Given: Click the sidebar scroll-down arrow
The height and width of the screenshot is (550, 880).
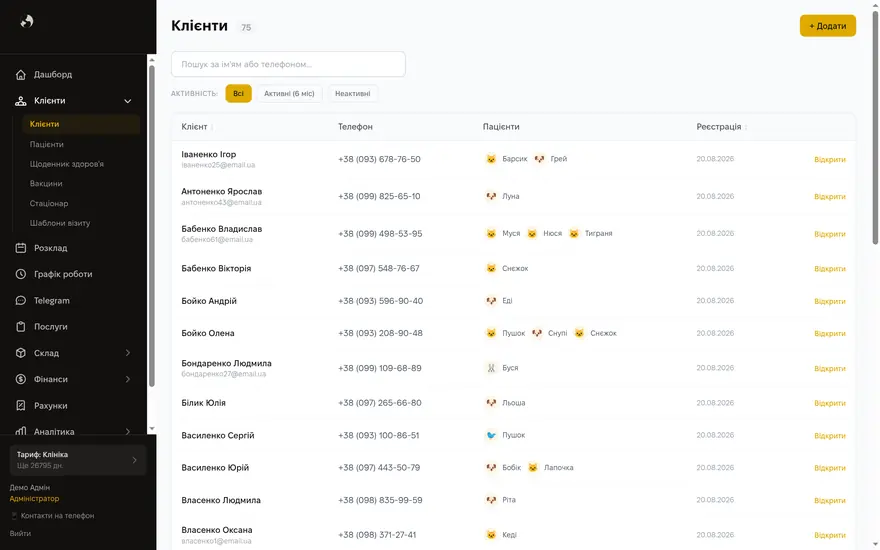Looking at the screenshot, I should (152, 429).
